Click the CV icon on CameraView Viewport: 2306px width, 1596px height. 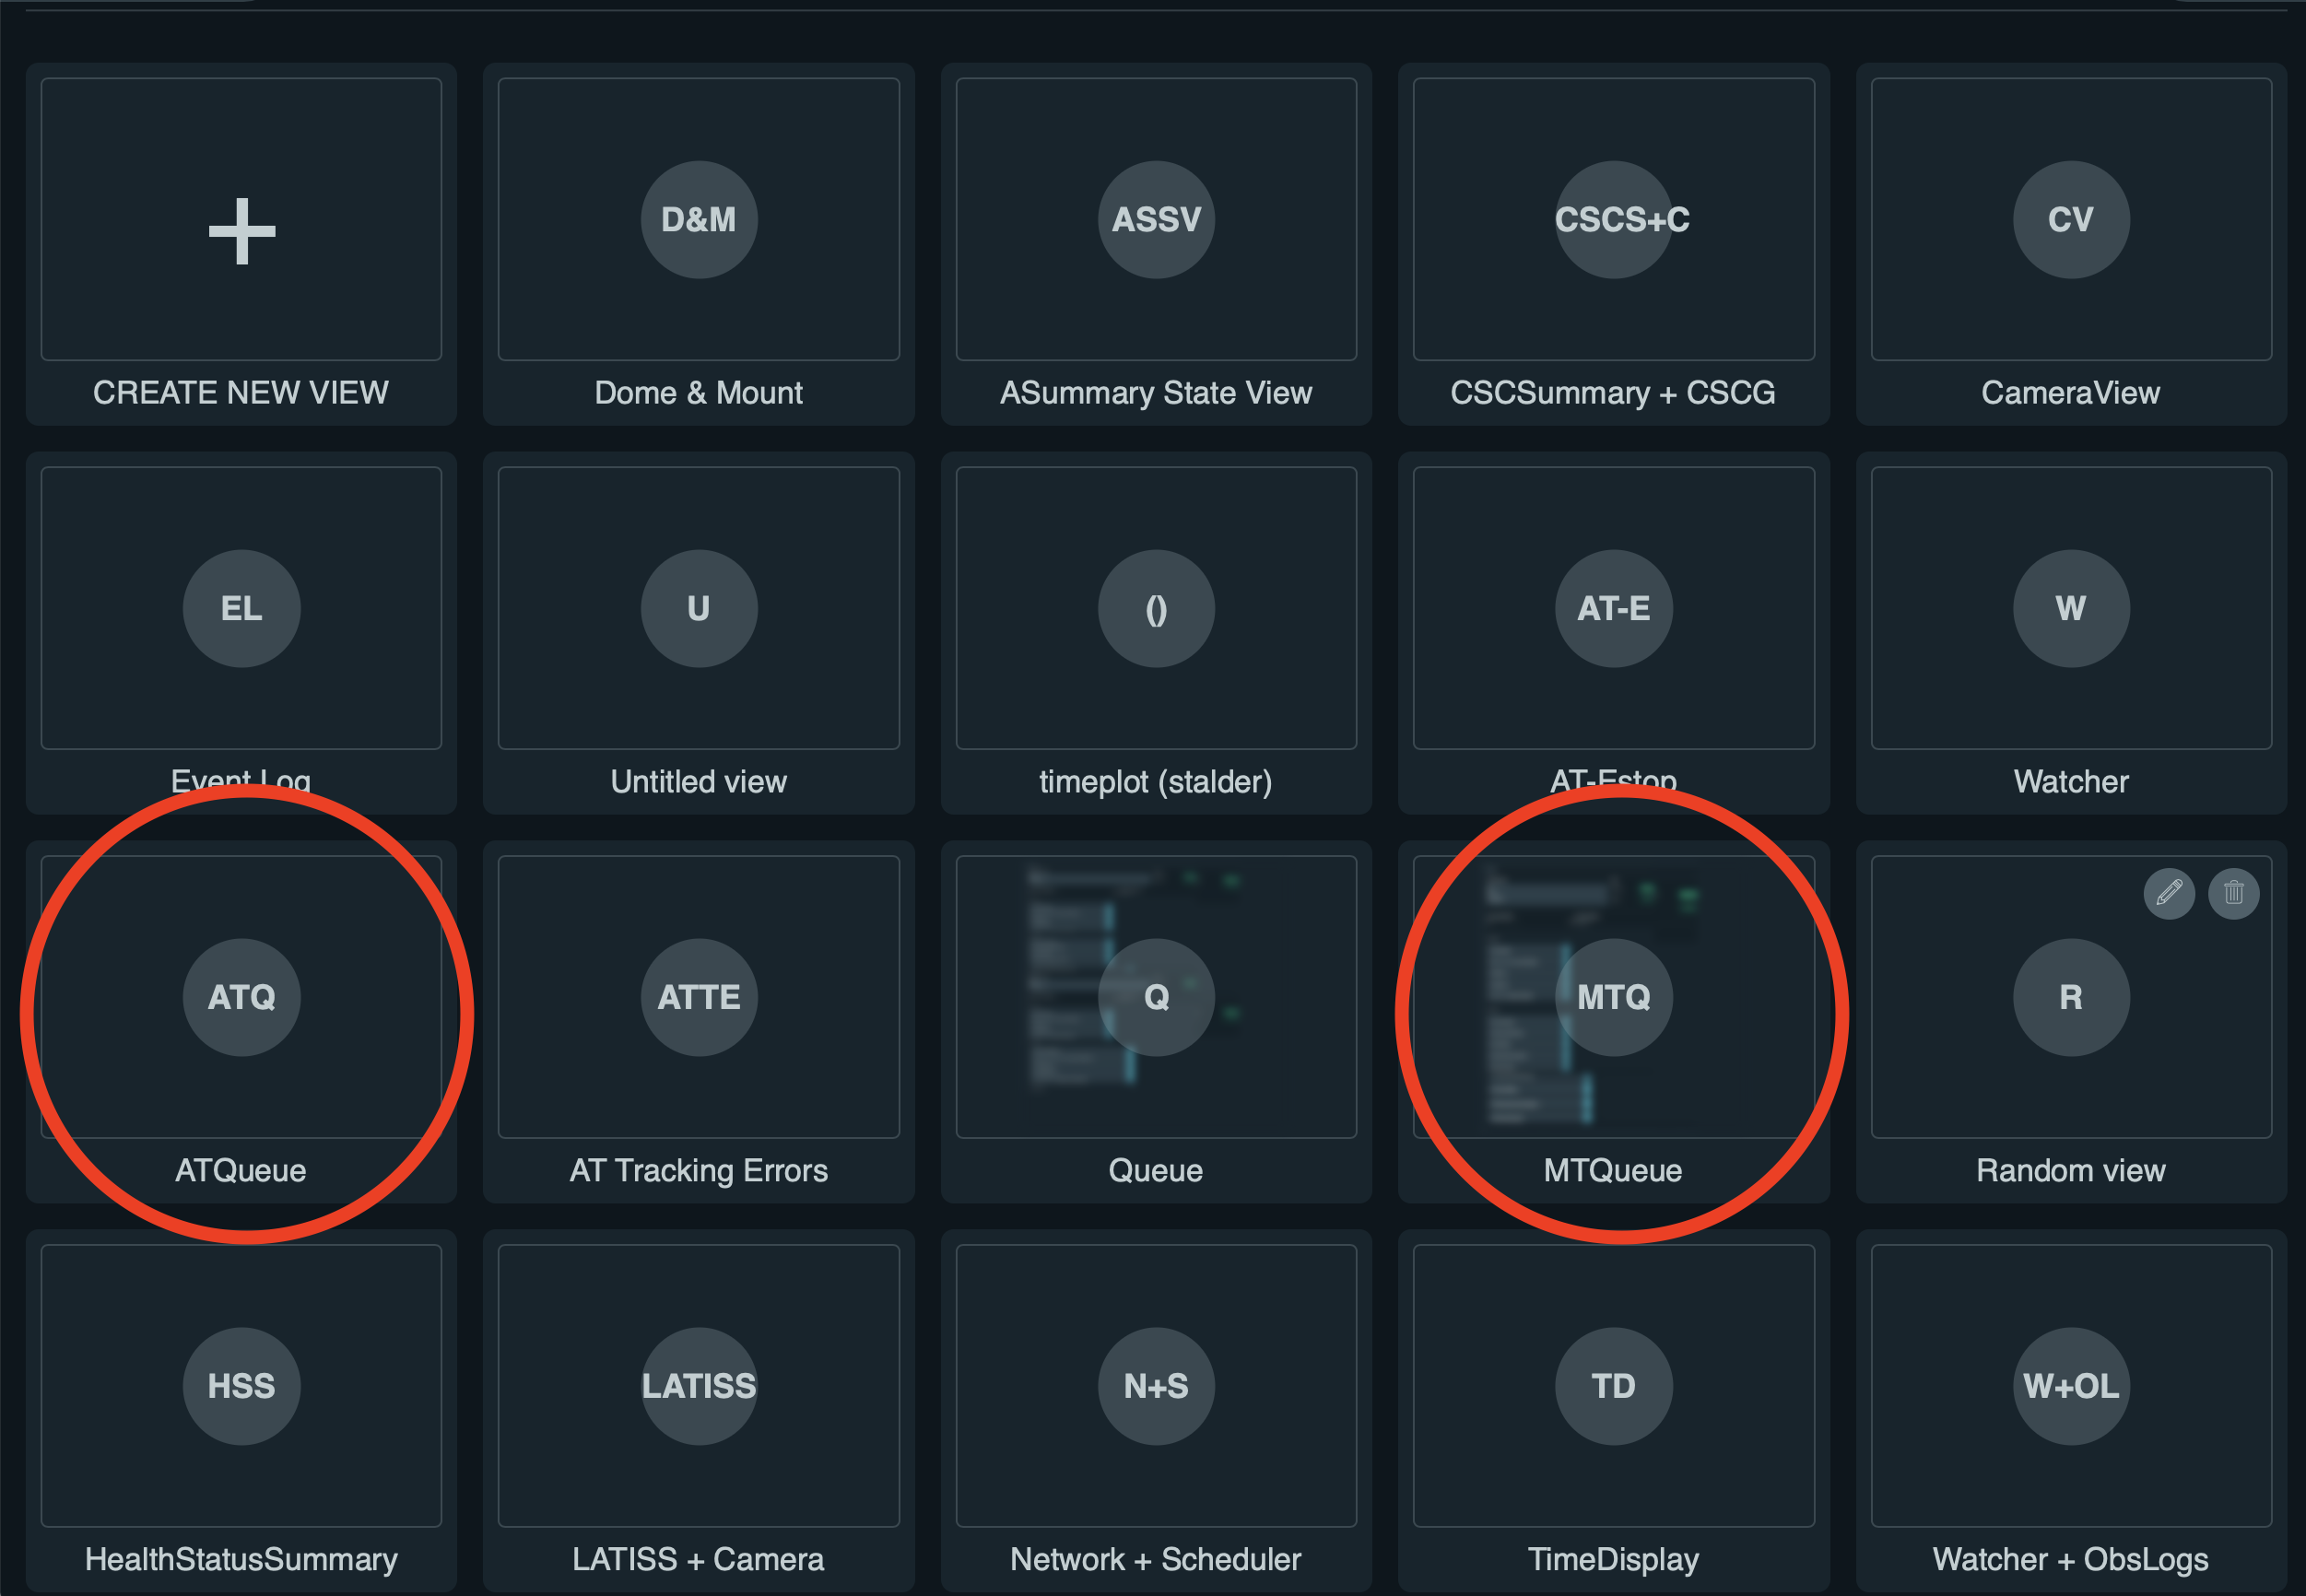(x=2071, y=220)
